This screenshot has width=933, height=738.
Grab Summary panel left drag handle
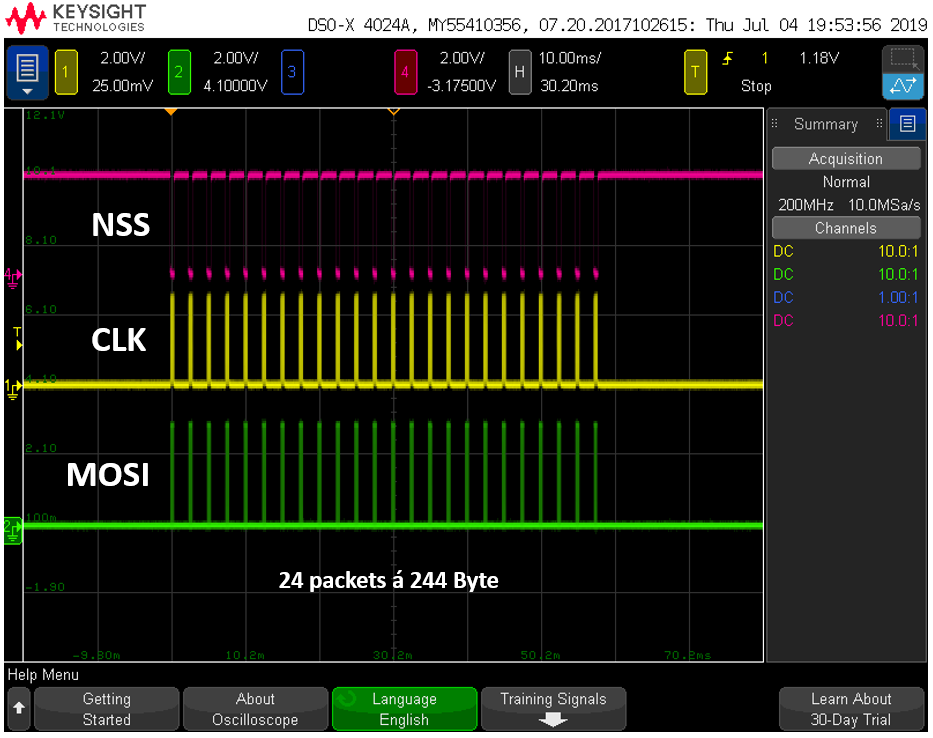[x=775, y=124]
